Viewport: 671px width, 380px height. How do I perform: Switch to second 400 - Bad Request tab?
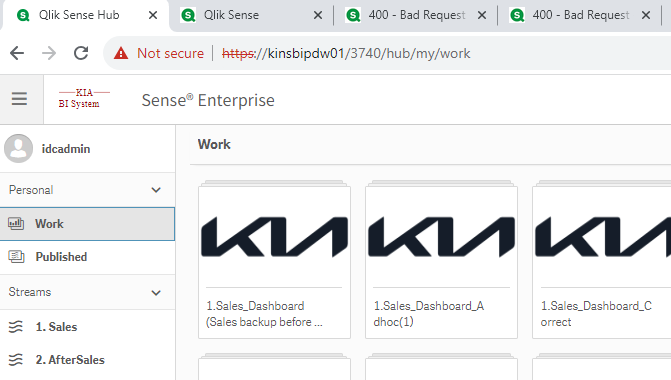(x=580, y=15)
